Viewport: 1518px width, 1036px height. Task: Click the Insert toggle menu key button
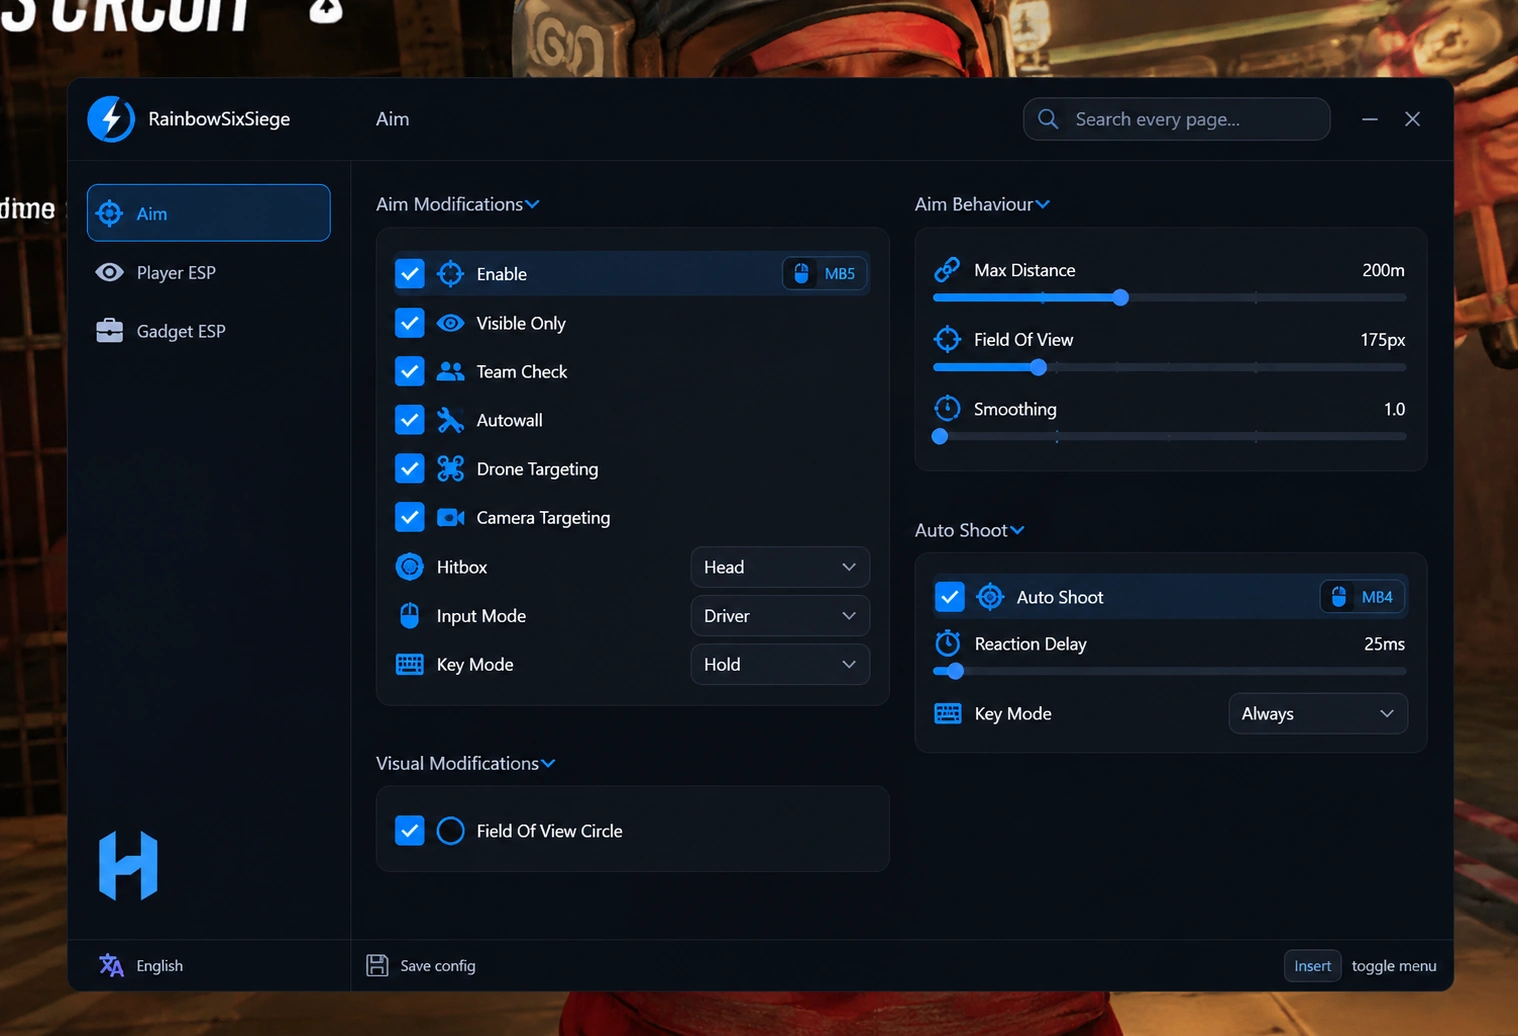[1312, 965]
